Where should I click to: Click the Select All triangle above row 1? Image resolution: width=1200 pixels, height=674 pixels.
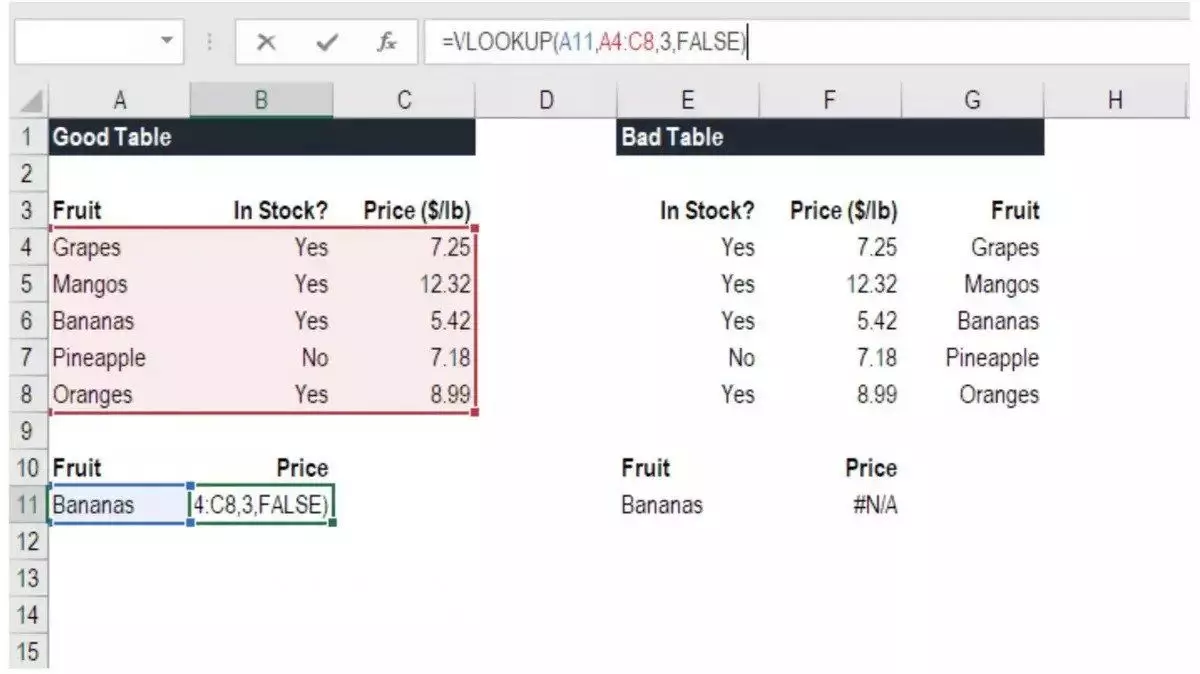pos(30,99)
